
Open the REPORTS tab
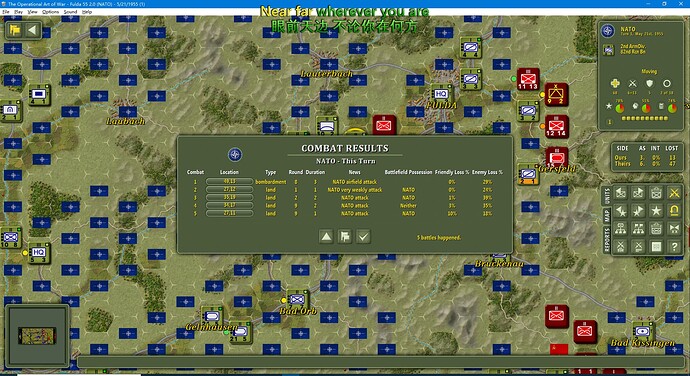tap(607, 240)
